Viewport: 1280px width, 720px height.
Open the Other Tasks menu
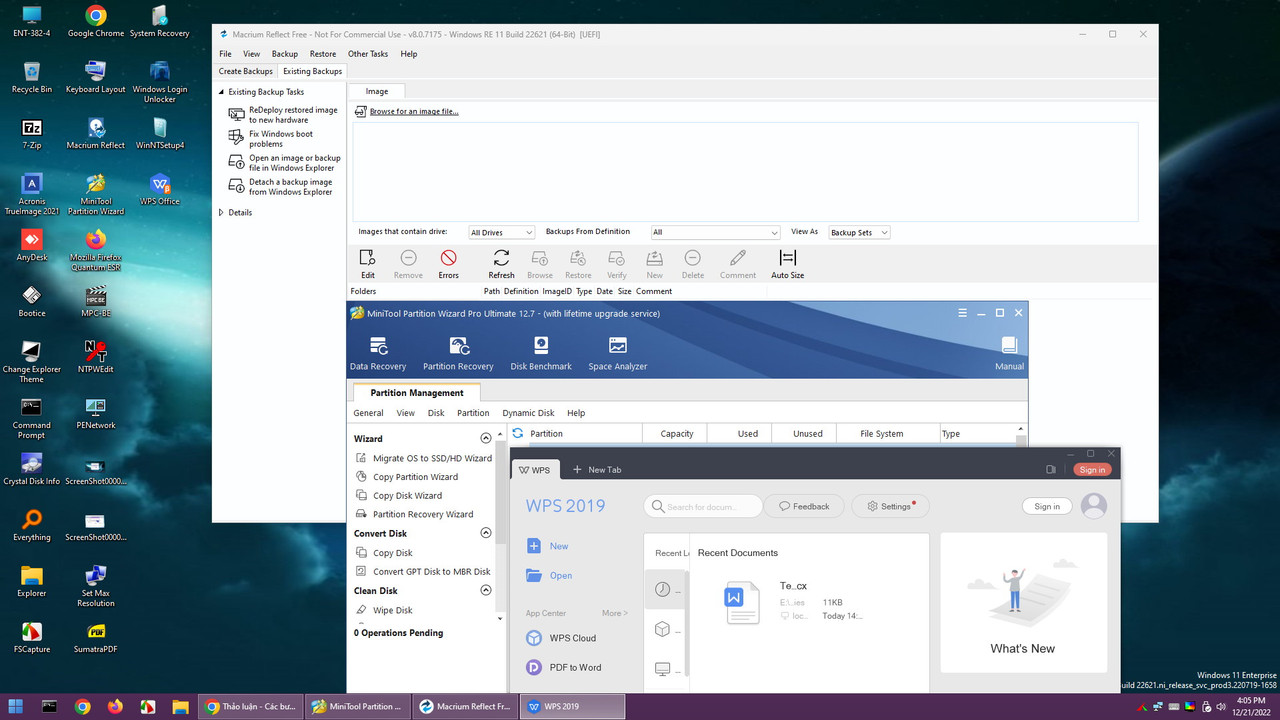367,54
